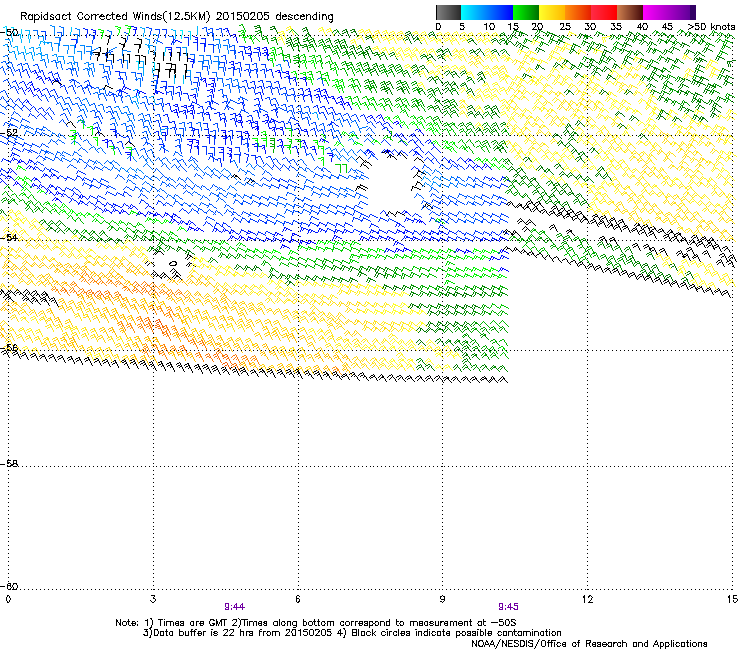Click the yellow 20-25 knots legend swatch
740x650 pixels.
click(x=552, y=12)
